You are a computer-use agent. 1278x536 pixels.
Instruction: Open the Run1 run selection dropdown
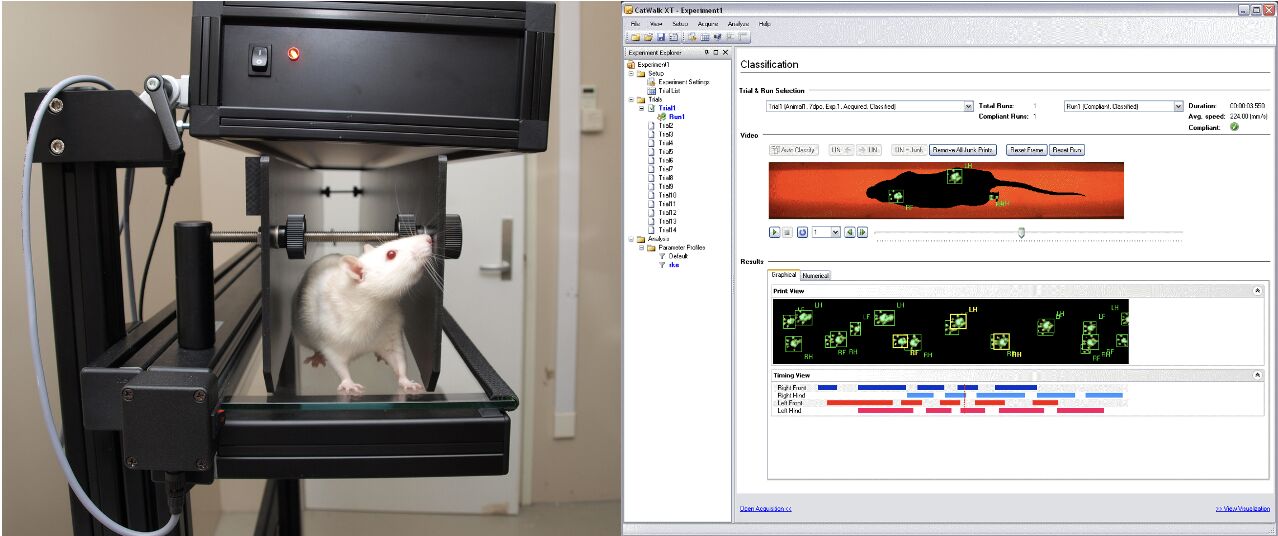[x=1177, y=106]
